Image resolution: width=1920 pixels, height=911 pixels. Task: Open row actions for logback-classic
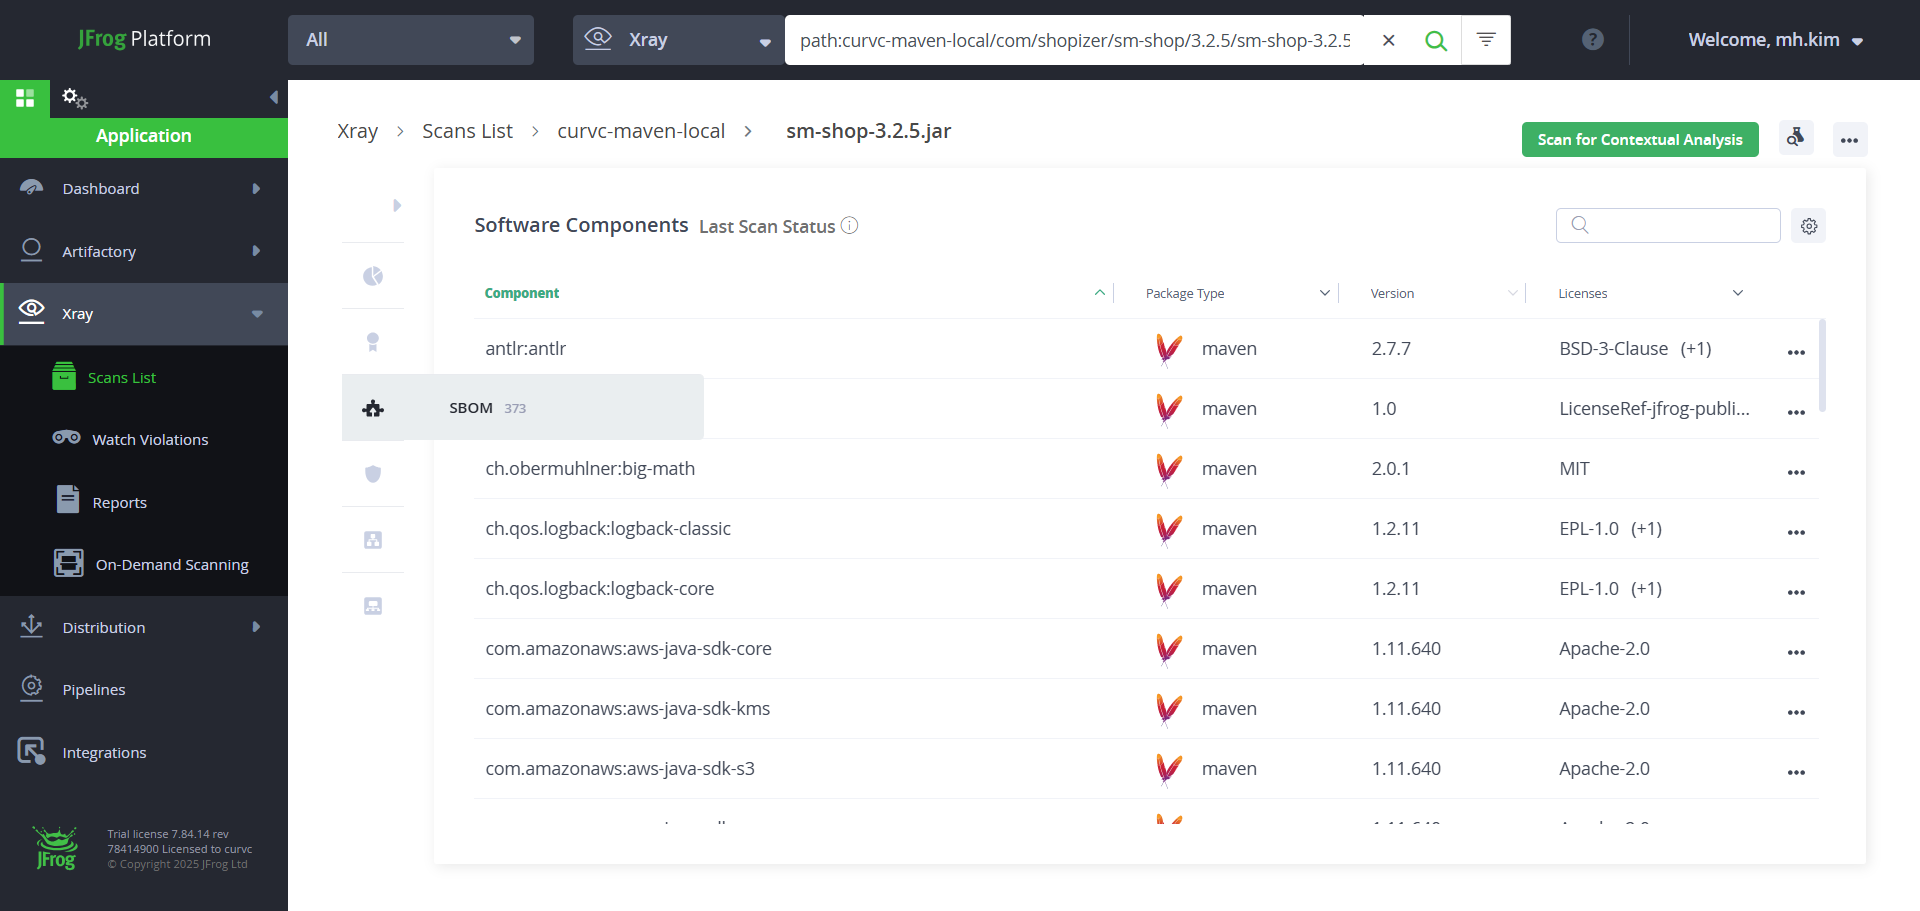pyautogui.click(x=1796, y=532)
